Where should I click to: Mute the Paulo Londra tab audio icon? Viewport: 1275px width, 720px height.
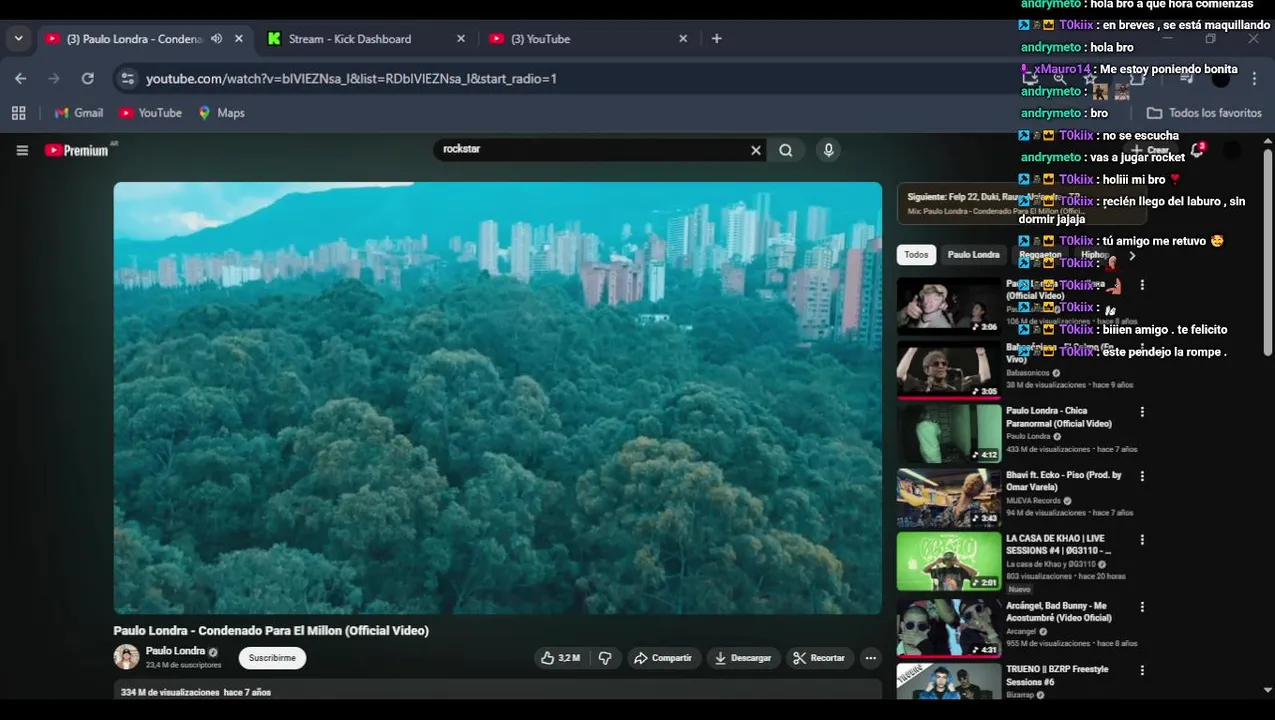point(216,39)
